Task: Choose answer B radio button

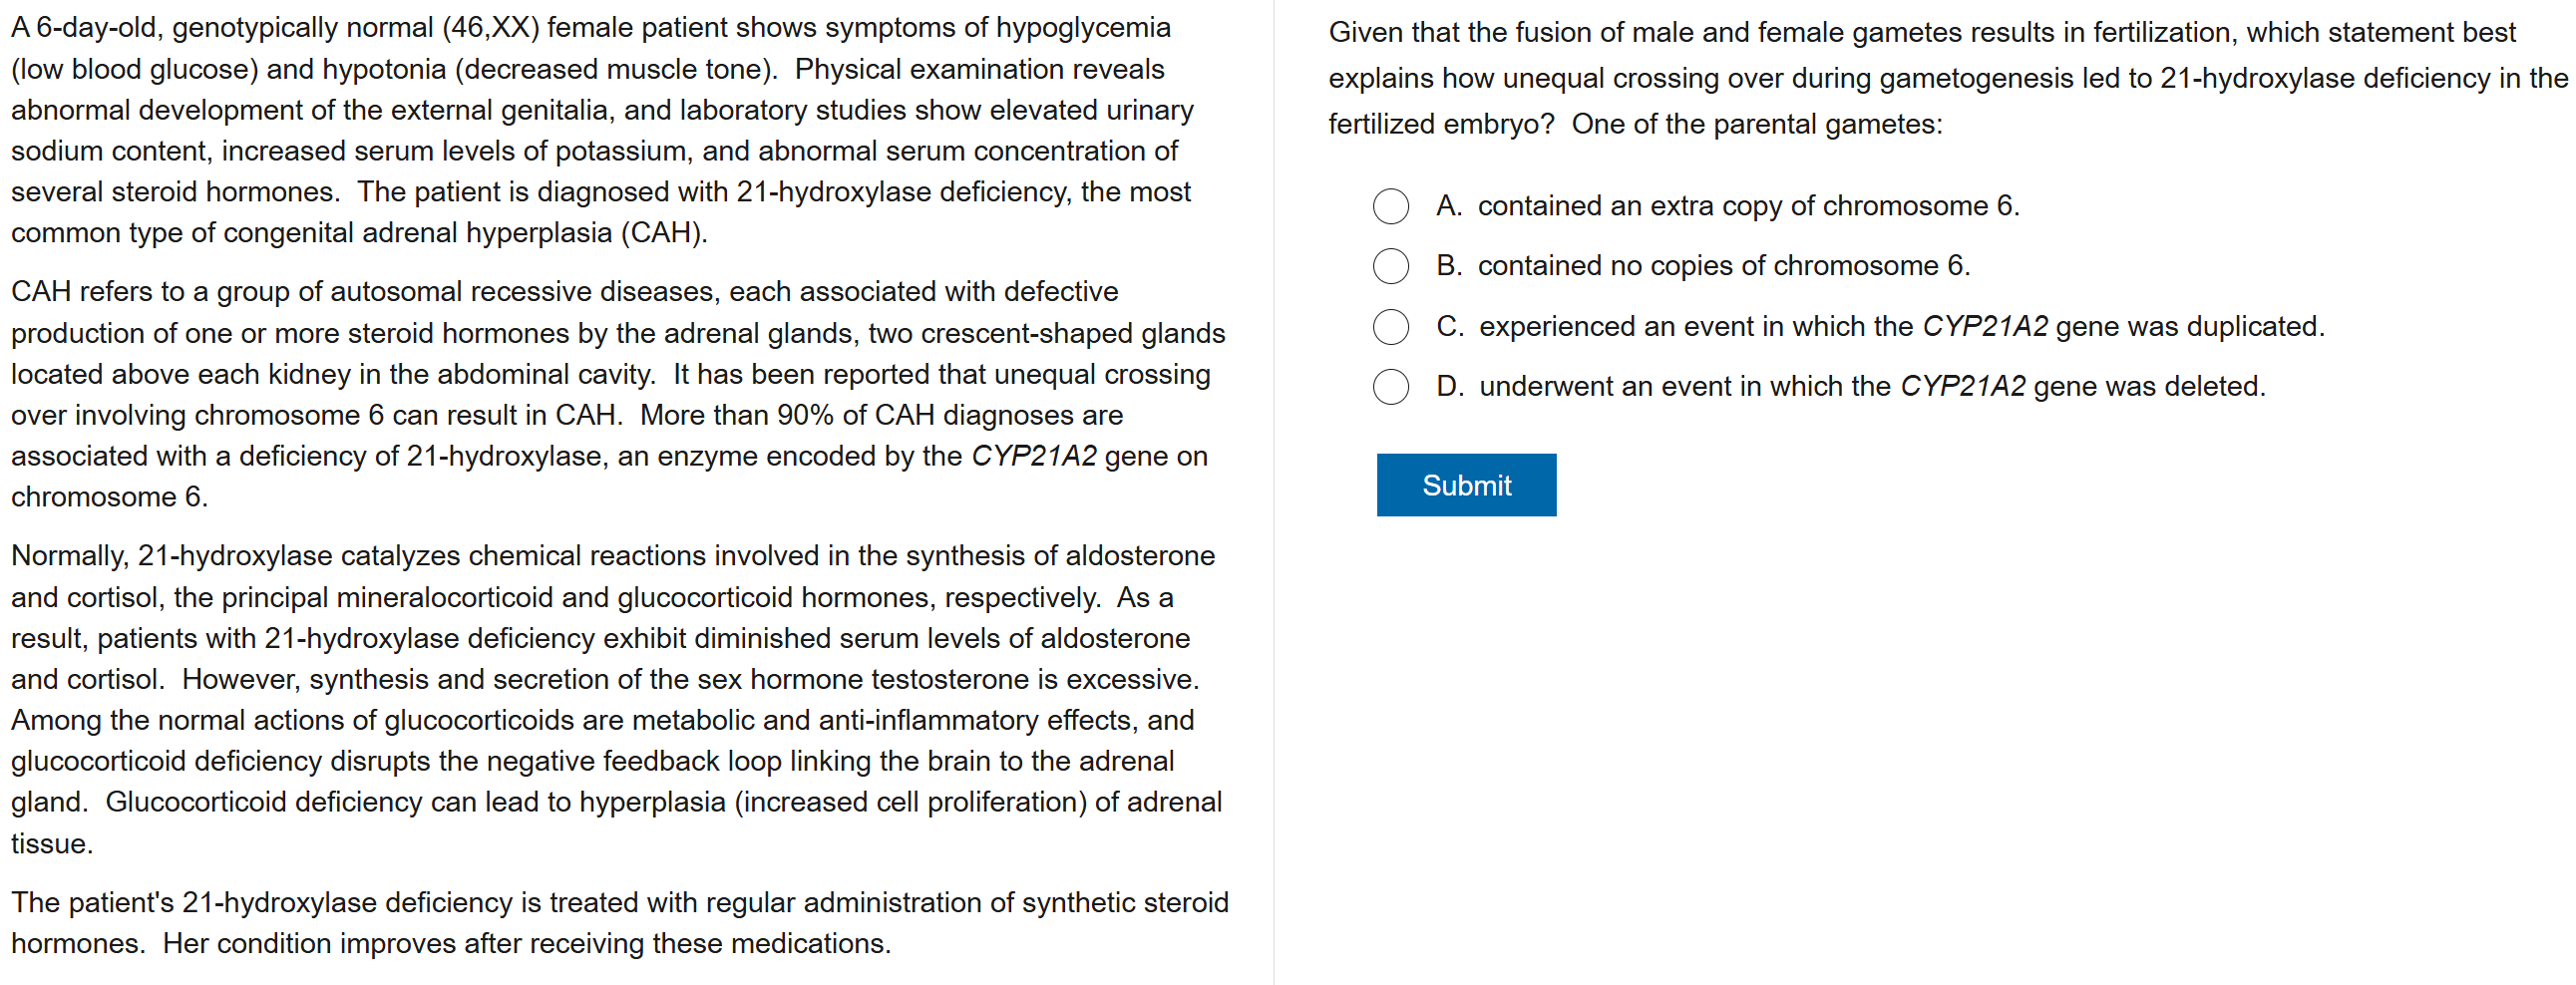Action: coord(1390,266)
